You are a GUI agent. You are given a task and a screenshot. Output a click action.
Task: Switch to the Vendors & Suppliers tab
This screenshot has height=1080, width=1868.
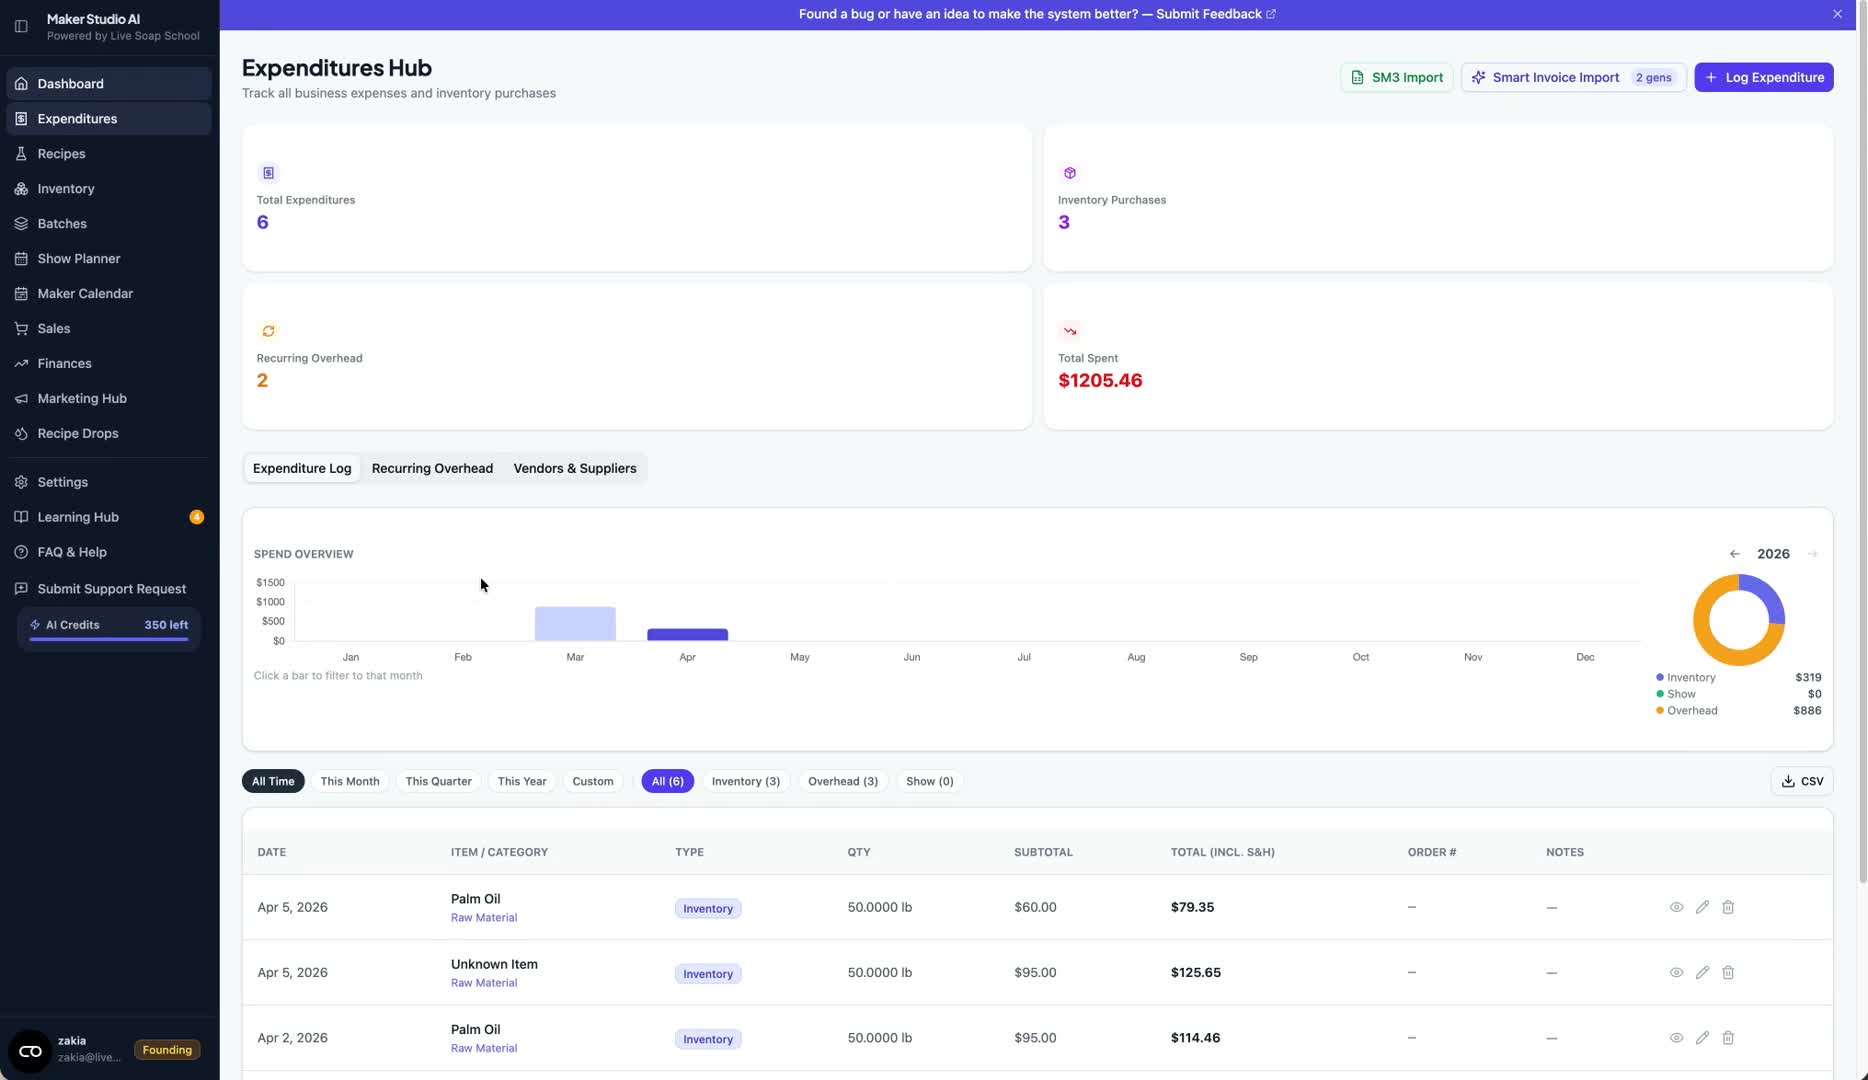(x=575, y=468)
